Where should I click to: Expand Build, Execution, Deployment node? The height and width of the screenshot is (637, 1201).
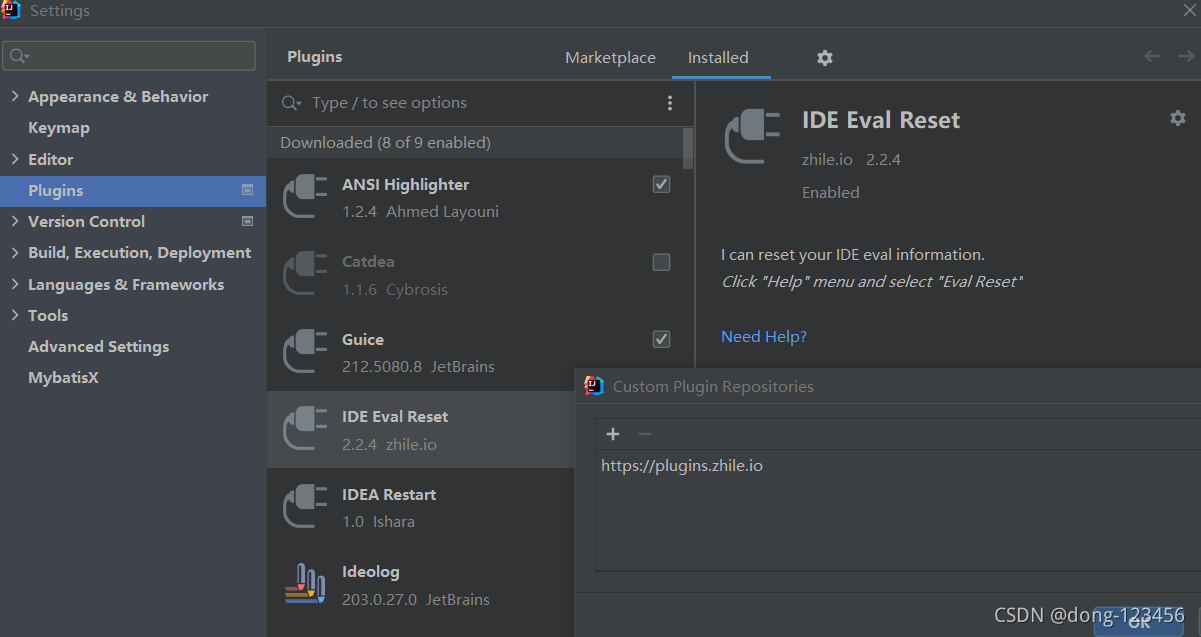pyautogui.click(x=14, y=253)
